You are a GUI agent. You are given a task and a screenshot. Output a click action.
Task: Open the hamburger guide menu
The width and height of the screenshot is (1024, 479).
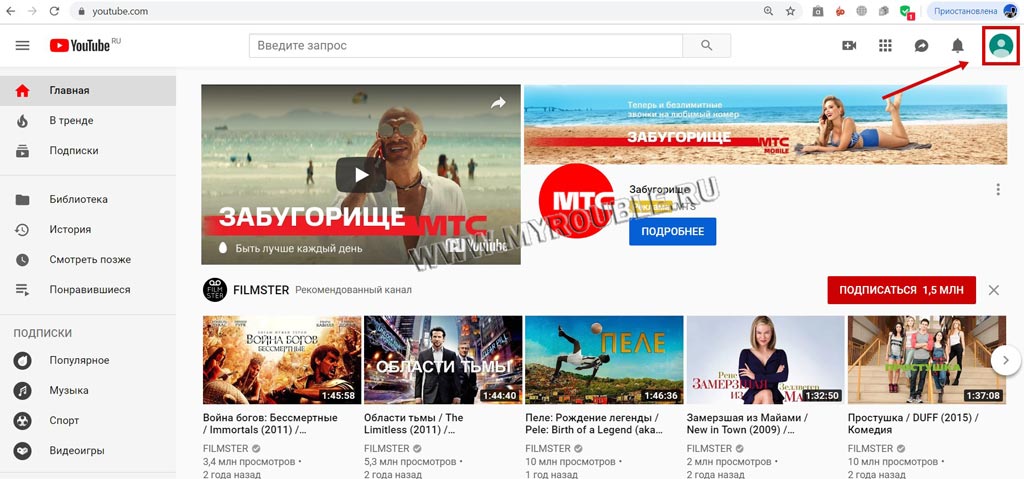pos(23,46)
